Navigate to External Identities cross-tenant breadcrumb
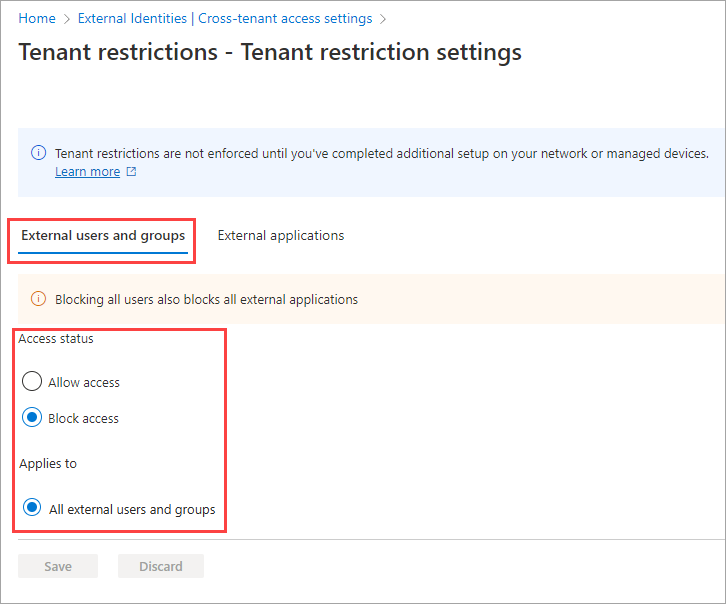 point(225,19)
